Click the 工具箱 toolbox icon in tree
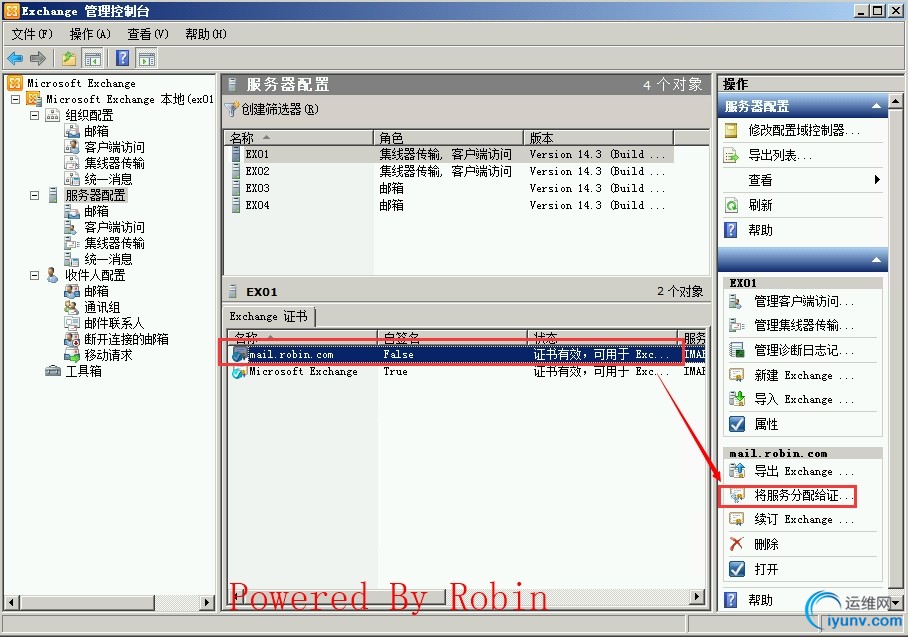Screen dimensions: 908x637 53,371
